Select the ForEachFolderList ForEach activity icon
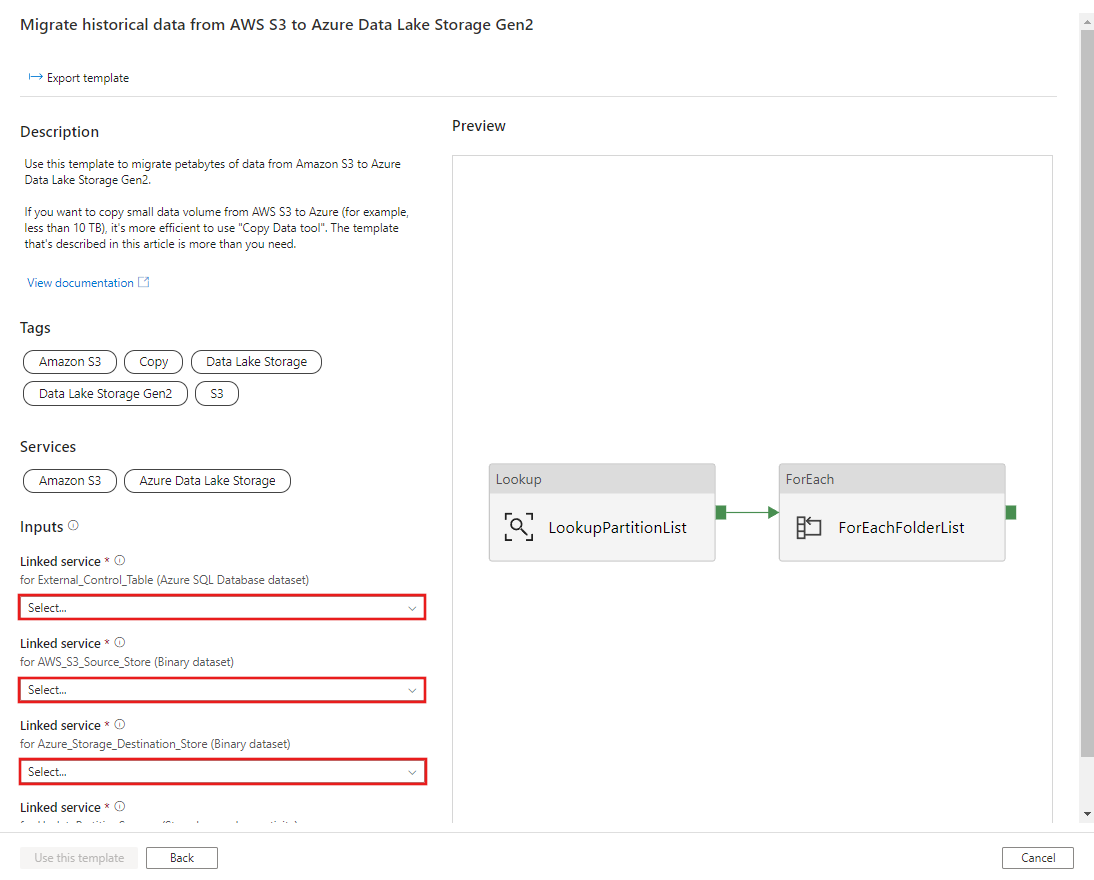This screenshot has height=880, width=1094. point(809,526)
